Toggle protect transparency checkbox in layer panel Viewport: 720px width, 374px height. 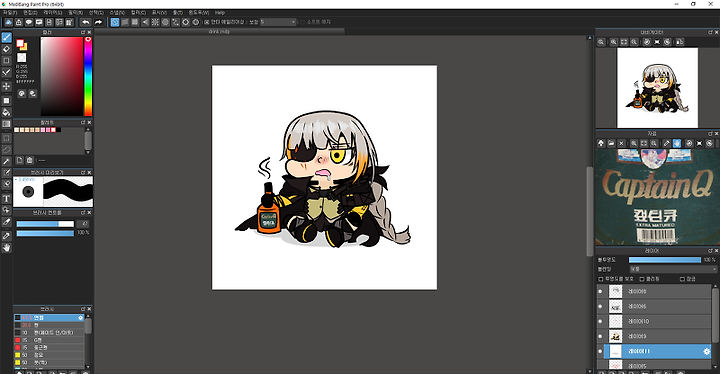coord(601,279)
